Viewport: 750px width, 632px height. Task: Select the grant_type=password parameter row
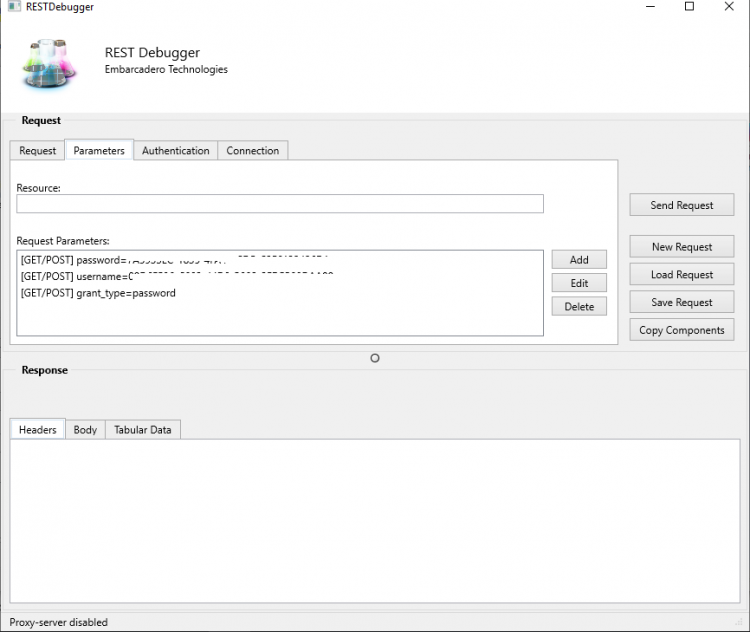point(280,293)
